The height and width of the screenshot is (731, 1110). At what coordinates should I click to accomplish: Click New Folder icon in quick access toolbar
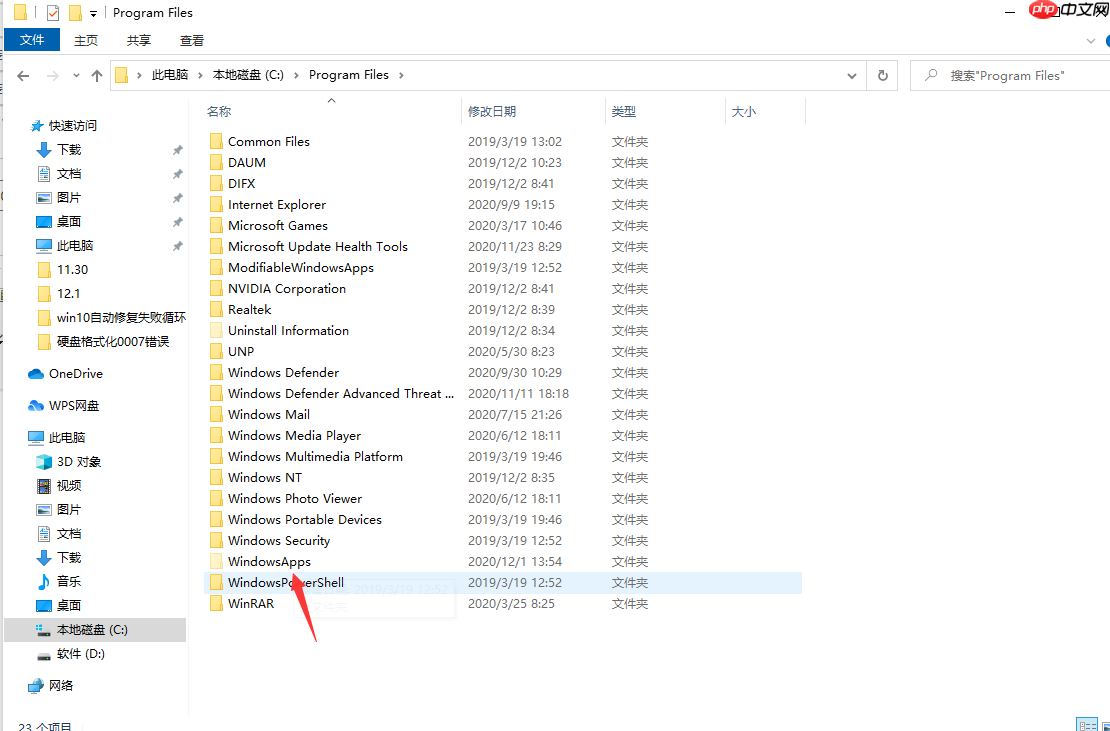75,13
